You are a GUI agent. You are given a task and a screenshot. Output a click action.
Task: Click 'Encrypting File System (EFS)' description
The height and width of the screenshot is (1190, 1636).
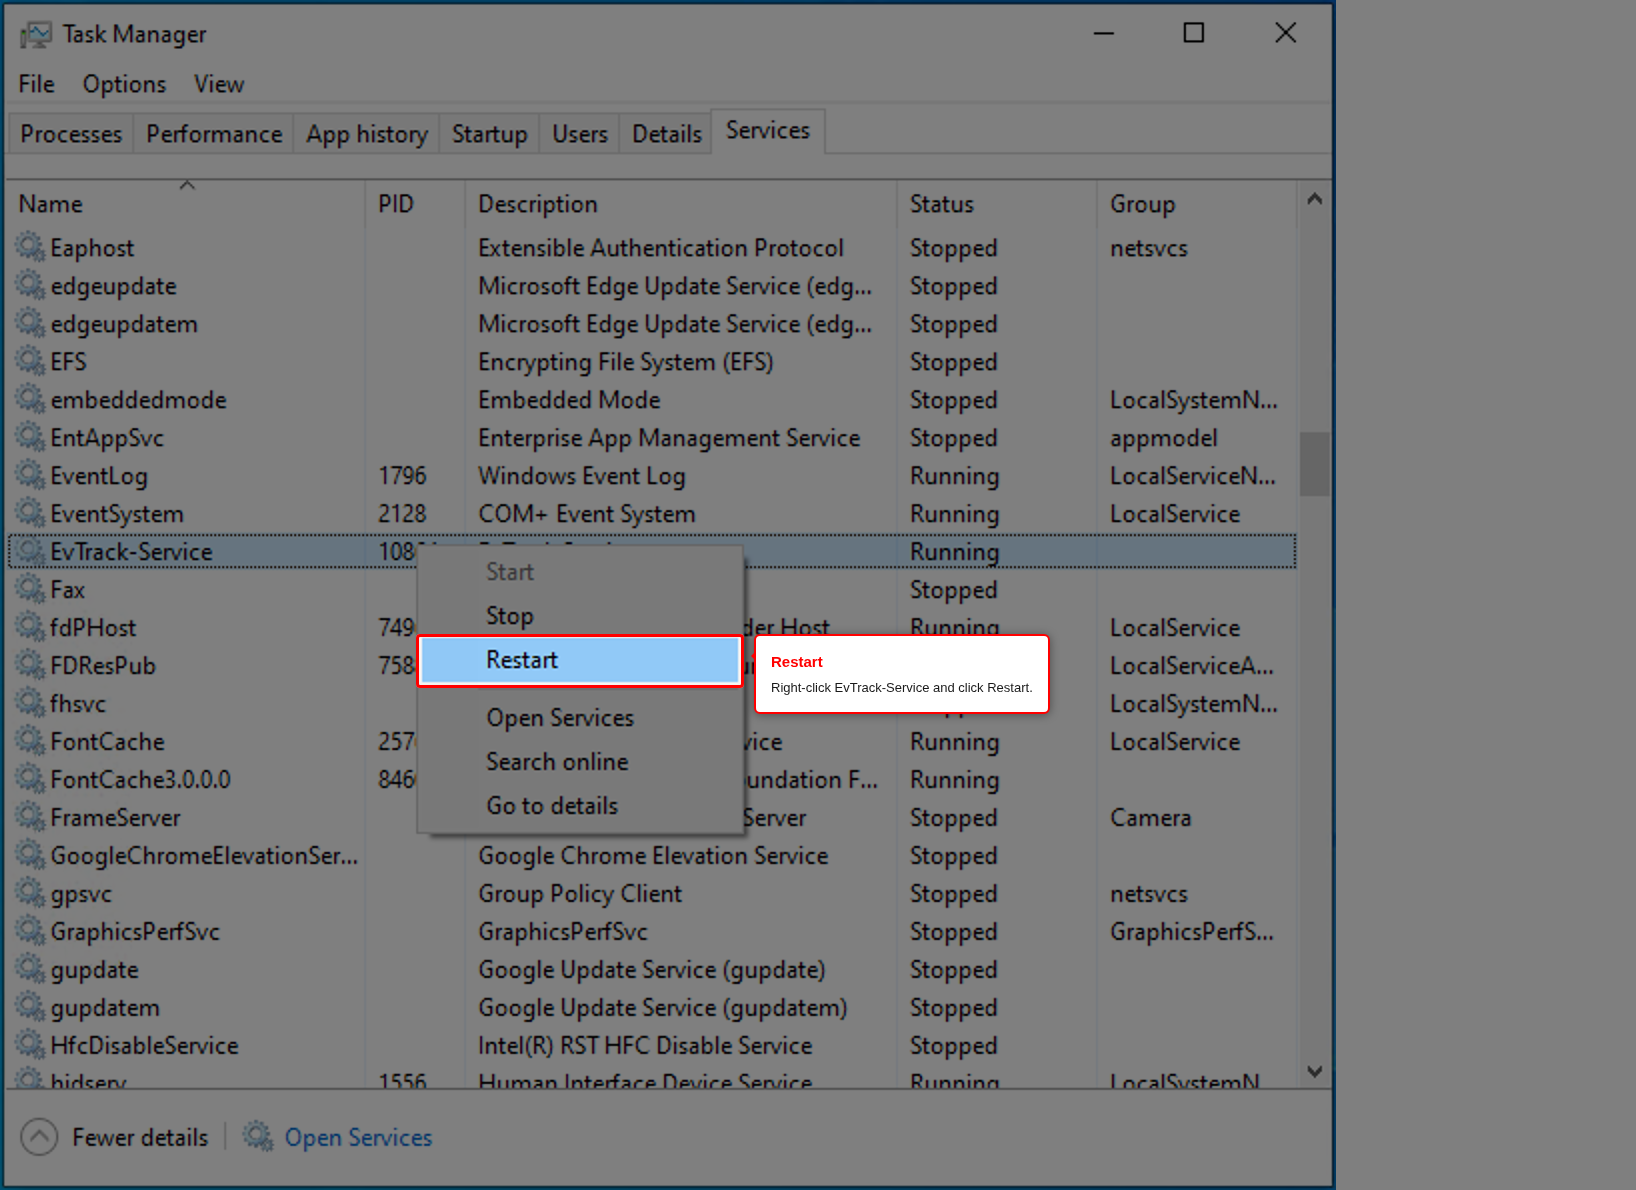626,362
